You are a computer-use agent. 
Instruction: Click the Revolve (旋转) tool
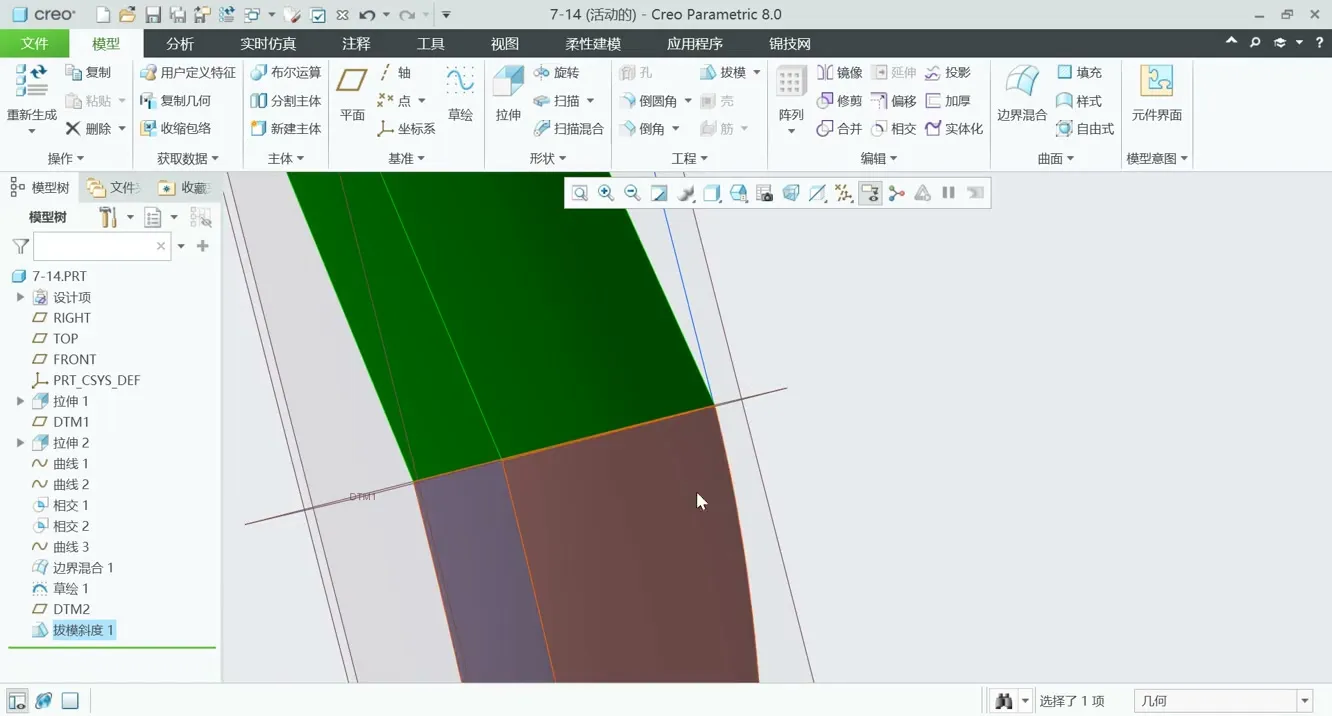(x=556, y=73)
